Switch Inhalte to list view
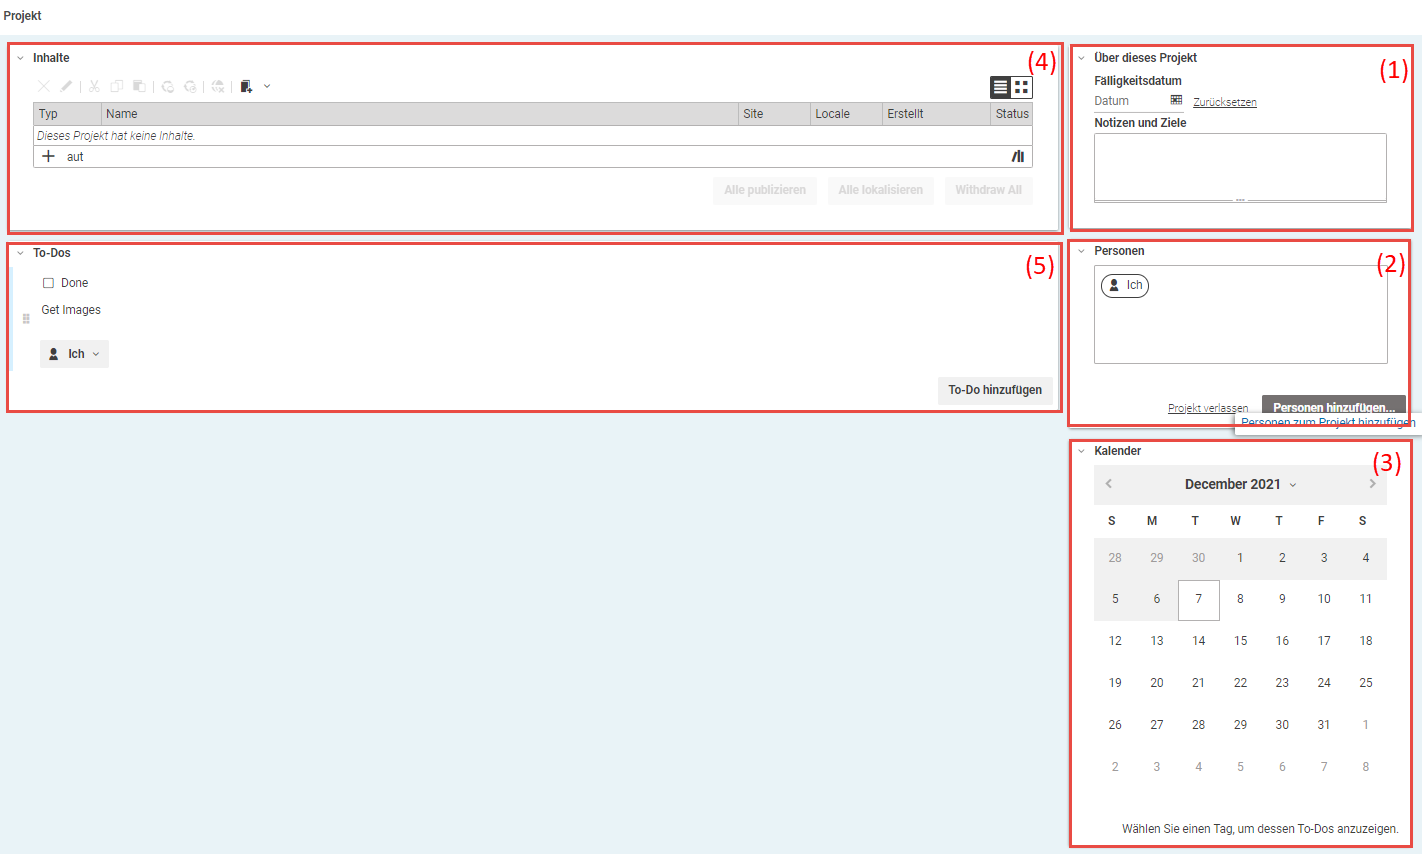The height and width of the screenshot is (854, 1422). [x=1000, y=88]
